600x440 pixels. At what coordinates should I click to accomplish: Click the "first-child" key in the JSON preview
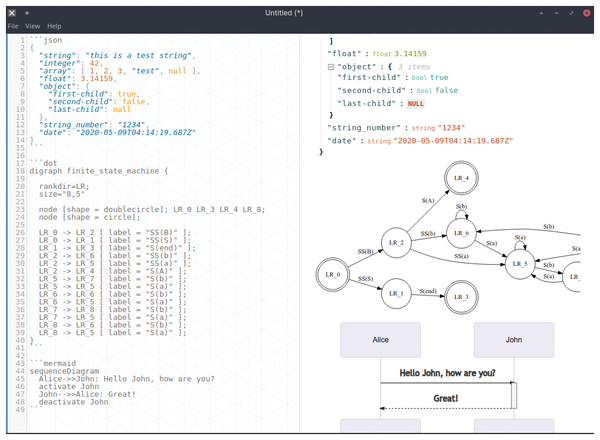point(369,78)
